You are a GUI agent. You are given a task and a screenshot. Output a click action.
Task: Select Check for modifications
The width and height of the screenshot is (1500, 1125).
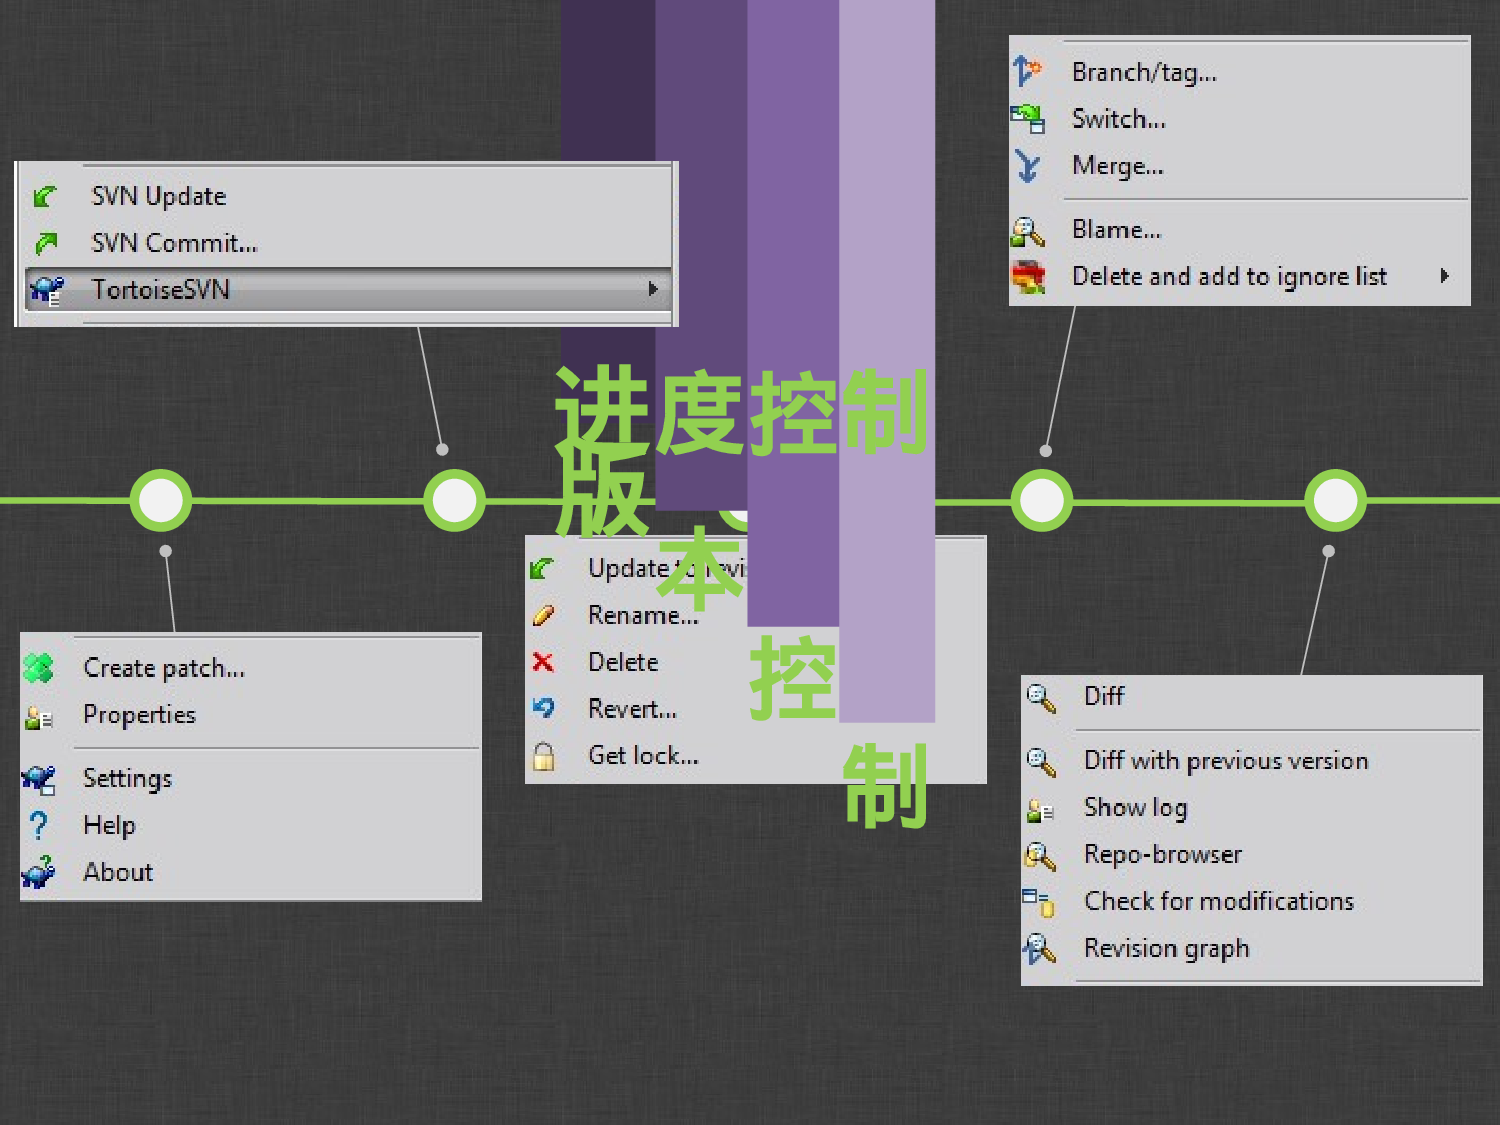tap(1218, 902)
